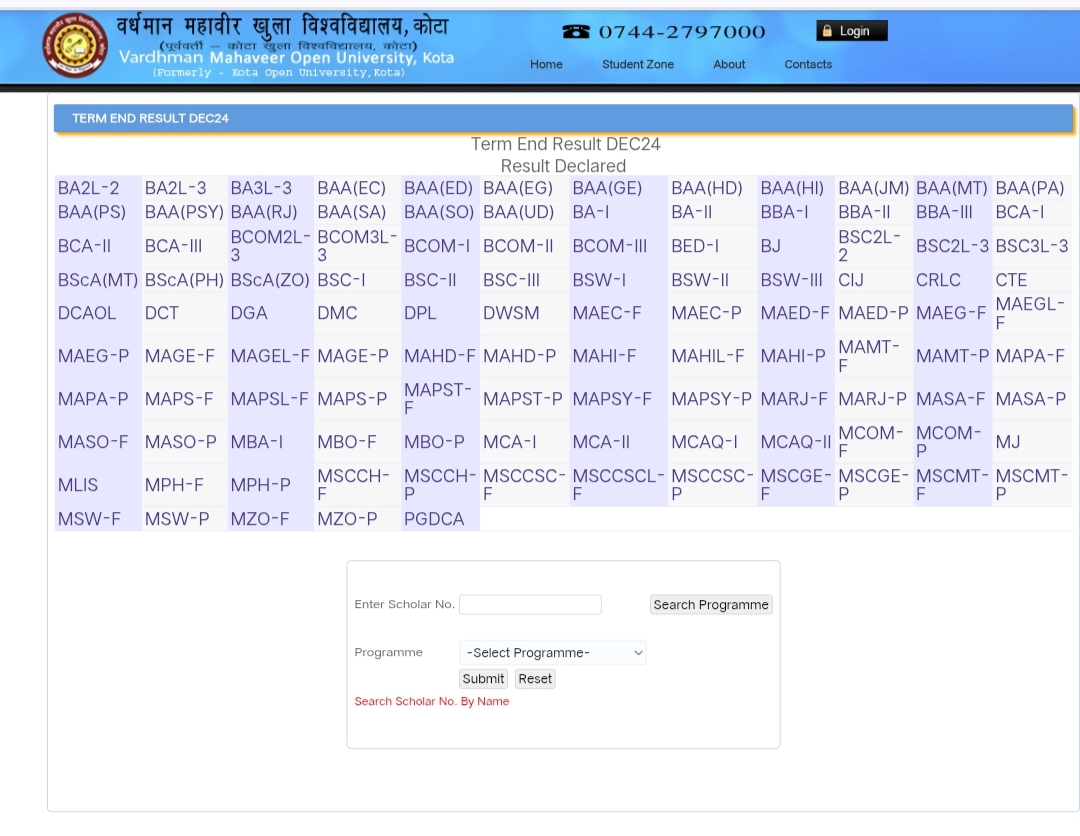Open the MCA-II result link
This screenshot has height=836, width=1080.
coord(601,441)
